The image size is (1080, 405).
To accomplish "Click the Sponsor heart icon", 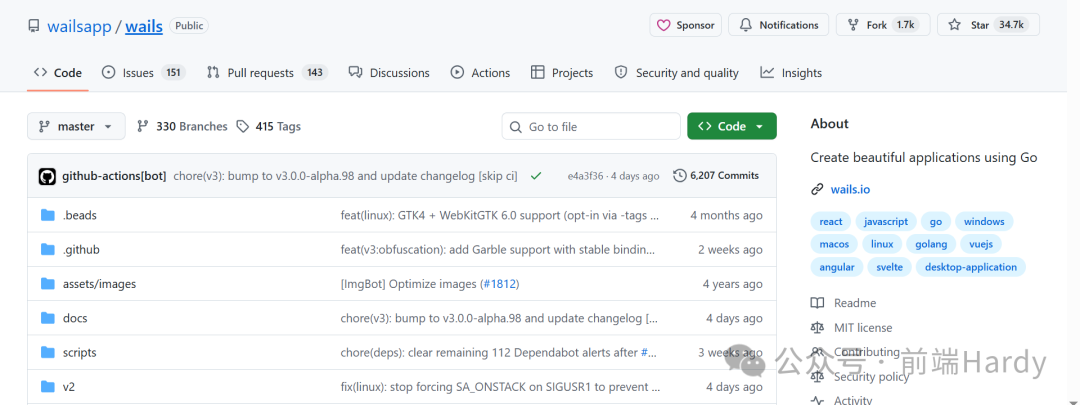I will click(663, 25).
